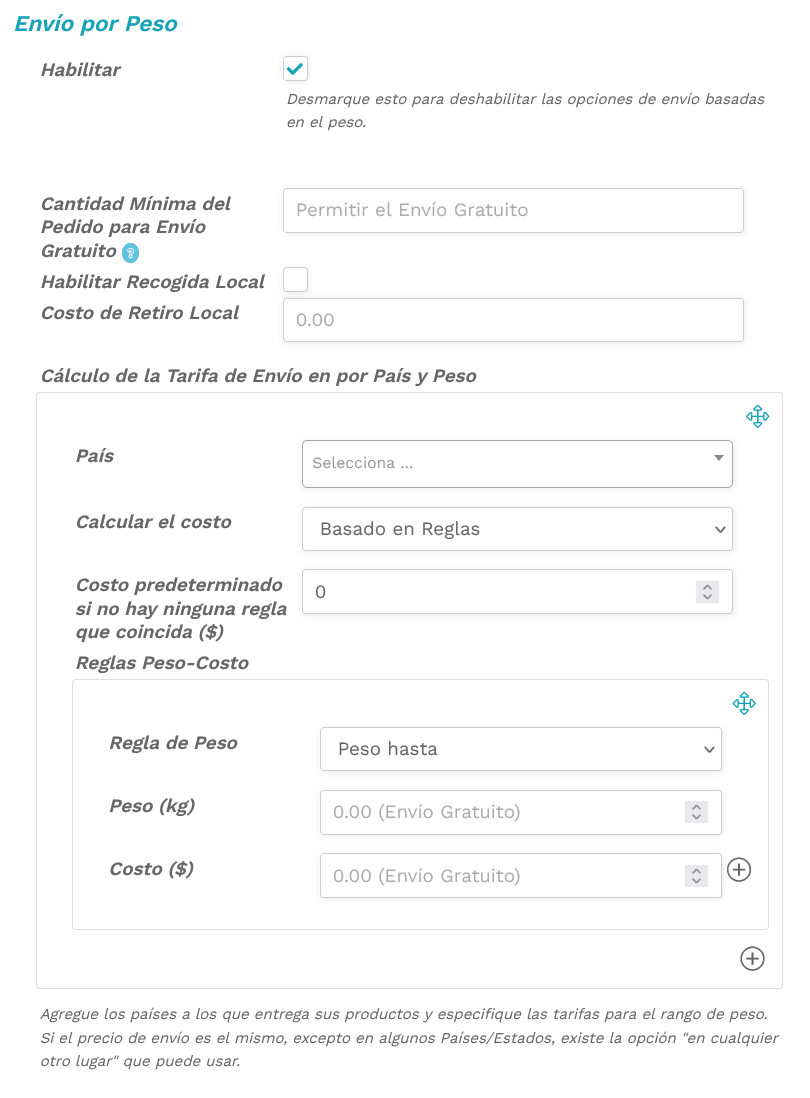Click the Costo de Retiro Local input field
The width and height of the screenshot is (810, 1098).
(x=512, y=319)
